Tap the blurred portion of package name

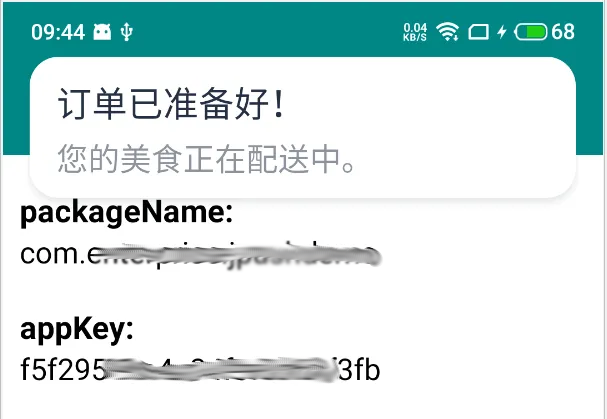pyautogui.click(x=237, y=255)
